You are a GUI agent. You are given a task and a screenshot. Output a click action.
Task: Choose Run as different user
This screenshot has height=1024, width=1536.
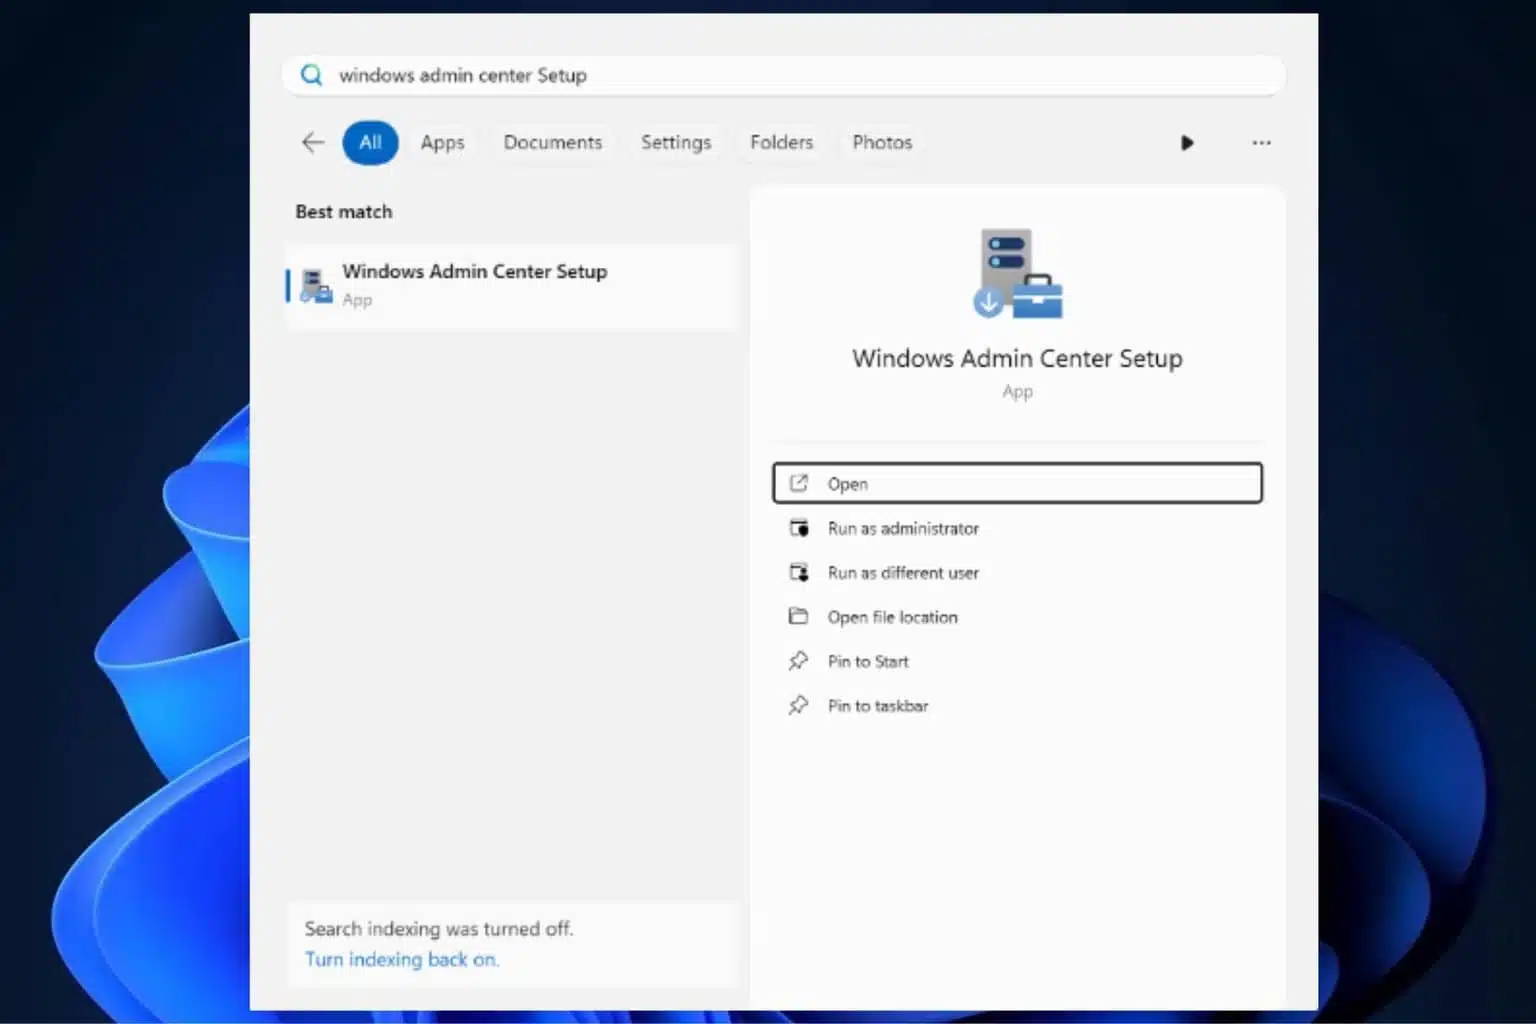coord(902,573)
